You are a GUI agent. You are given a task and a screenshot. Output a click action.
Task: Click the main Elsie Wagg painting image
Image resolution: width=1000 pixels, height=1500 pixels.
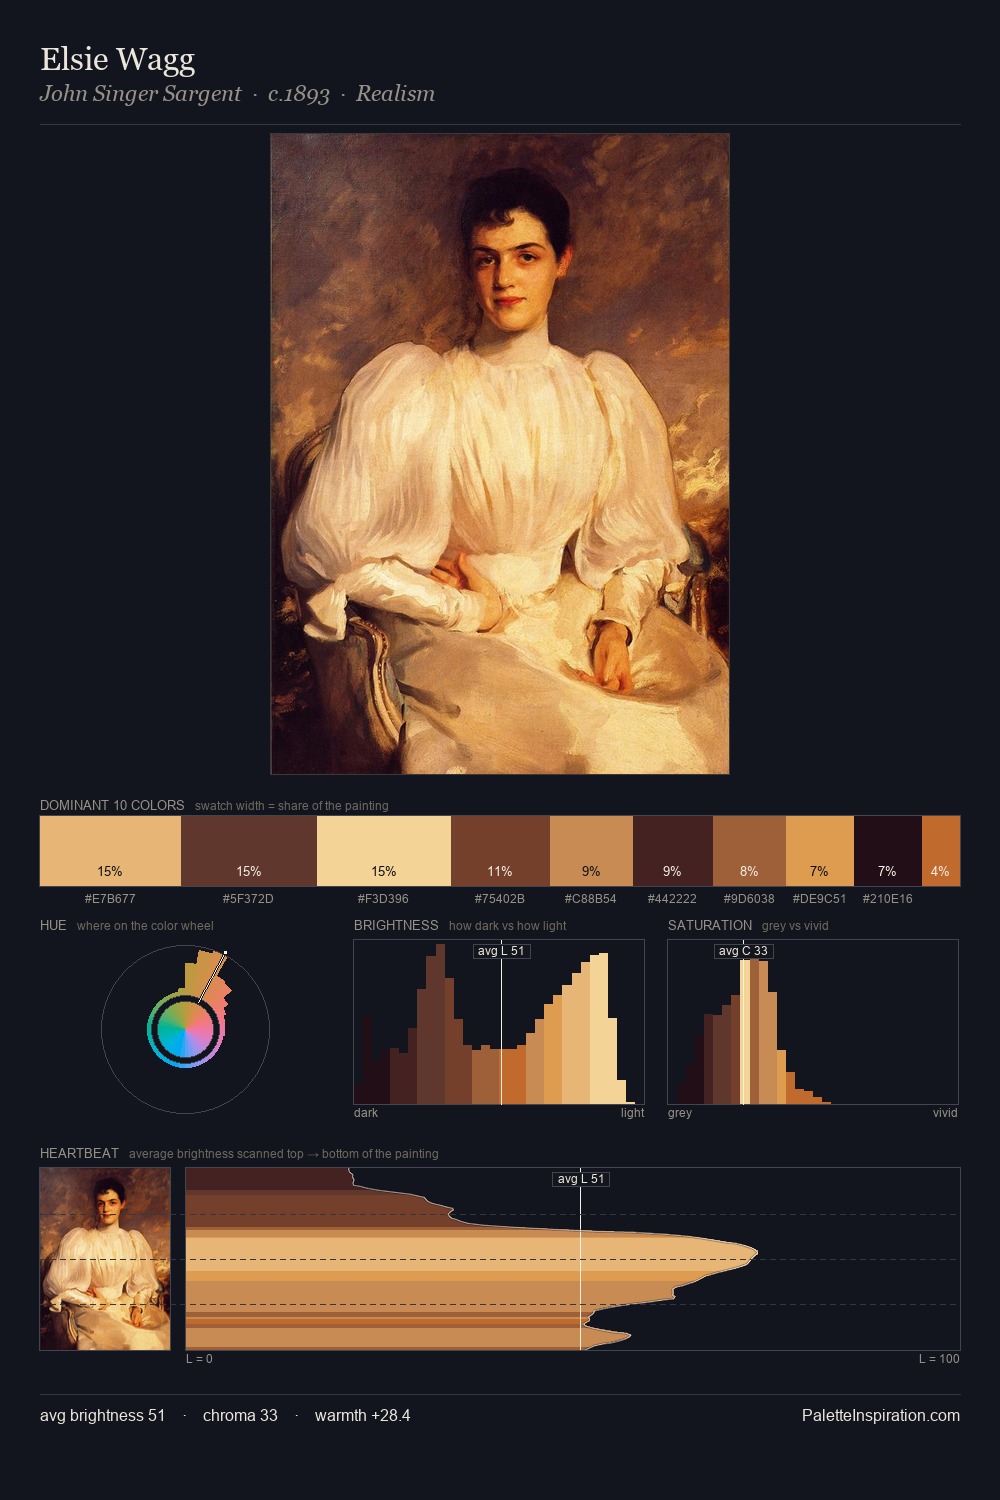click(x=500, y=454)
